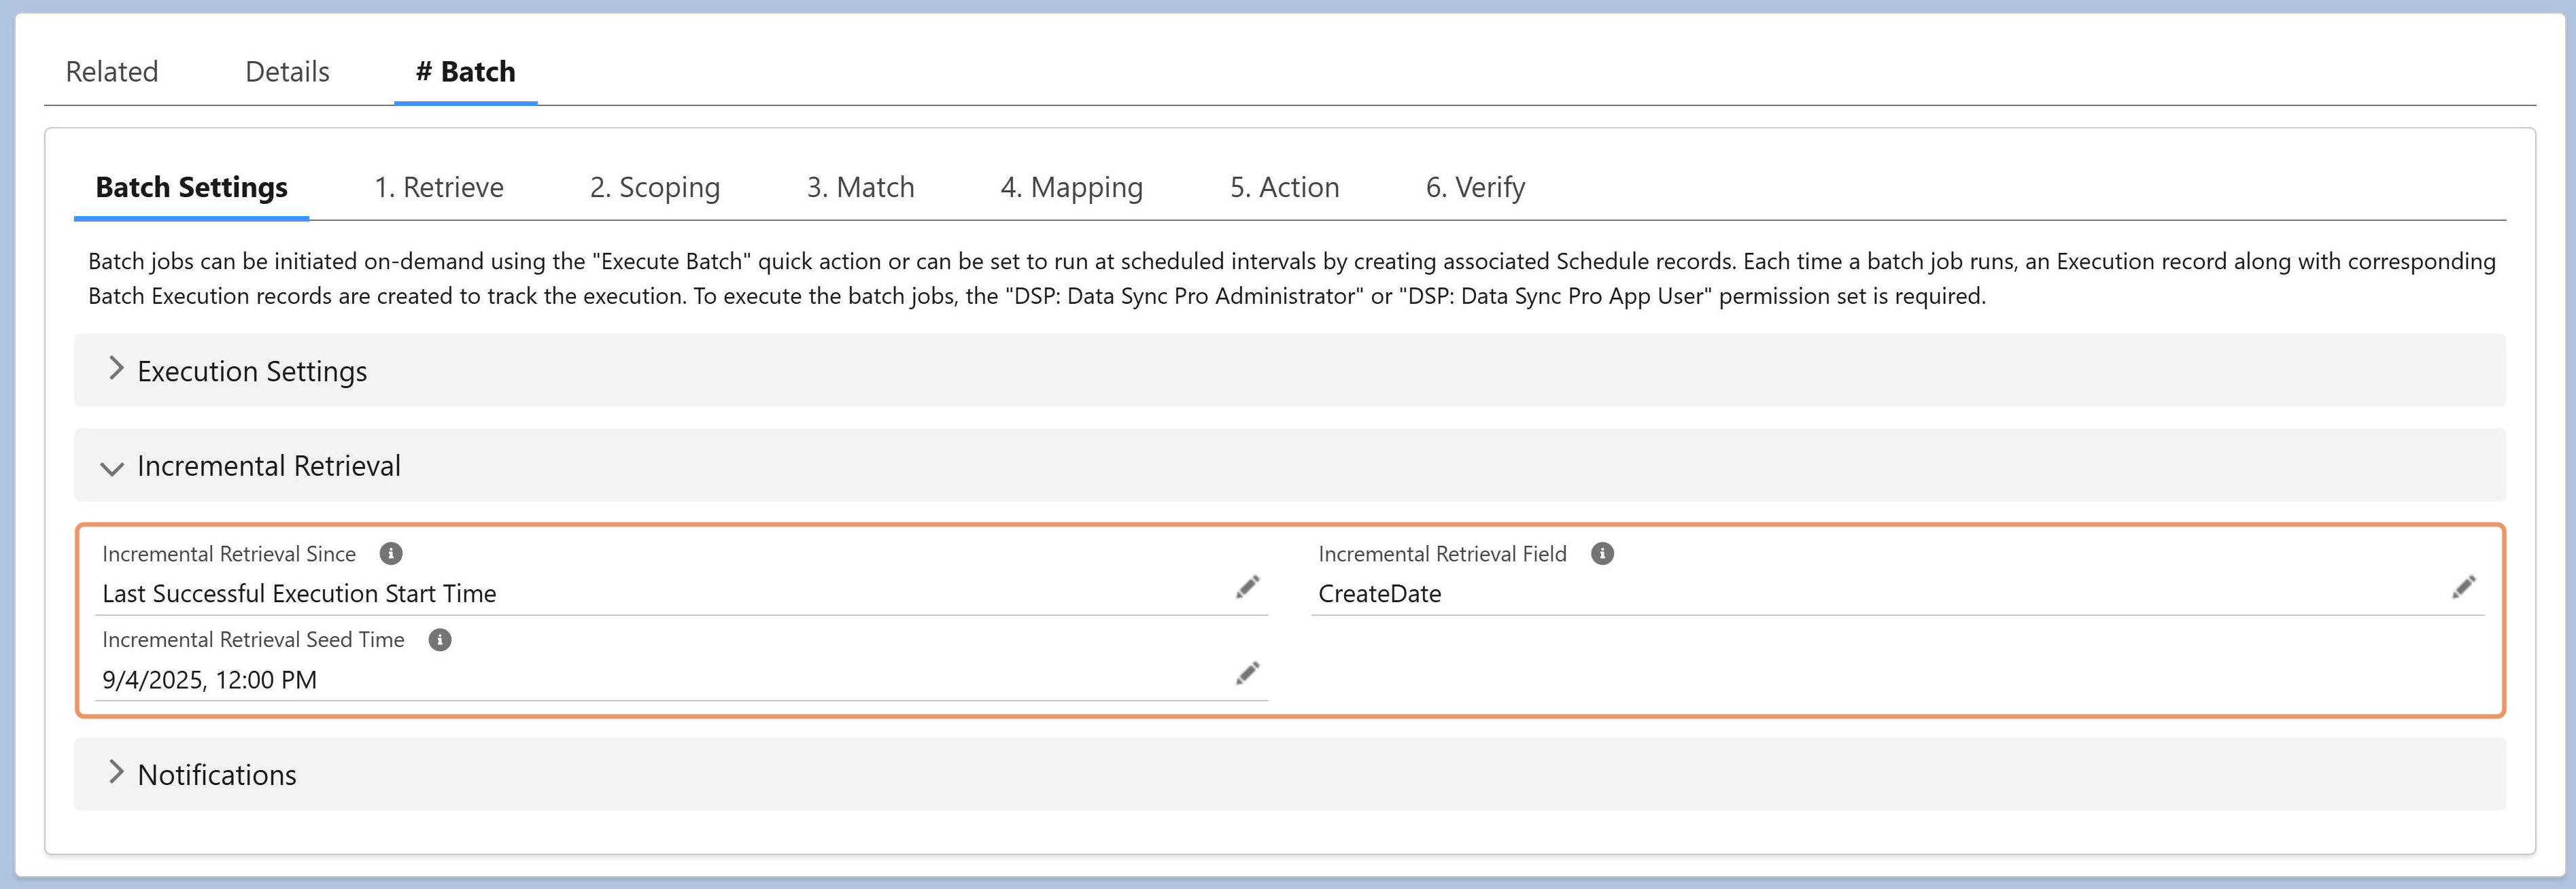Open the 1. Retrieve tab
Screen dimensions: 2576x889
[439, 188]
